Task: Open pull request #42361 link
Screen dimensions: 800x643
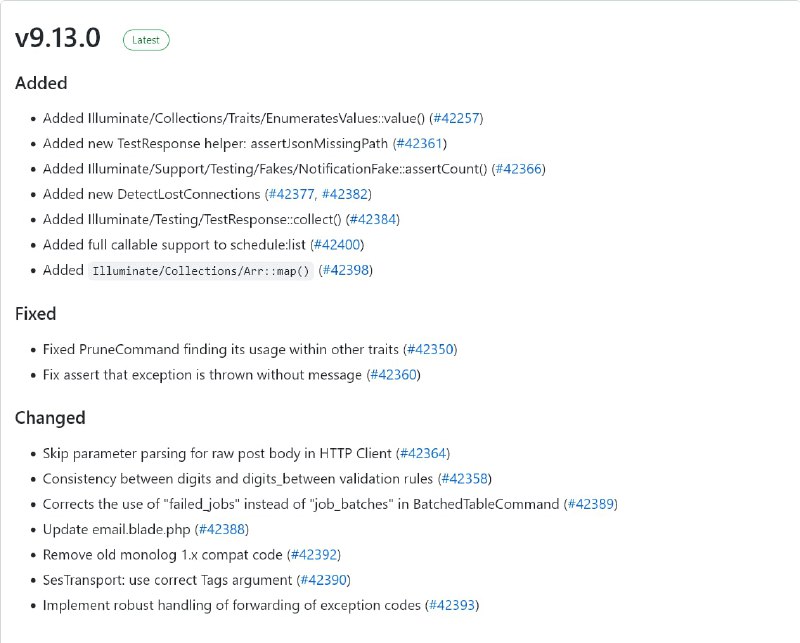Action: (x=419, y=144)
